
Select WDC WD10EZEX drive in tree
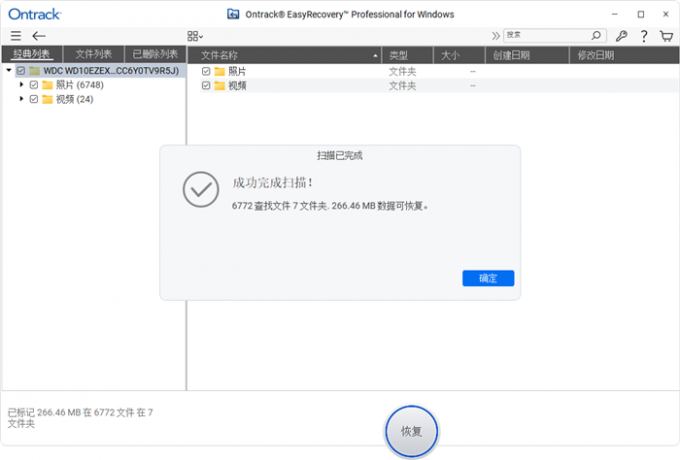[x=111, y=71]
